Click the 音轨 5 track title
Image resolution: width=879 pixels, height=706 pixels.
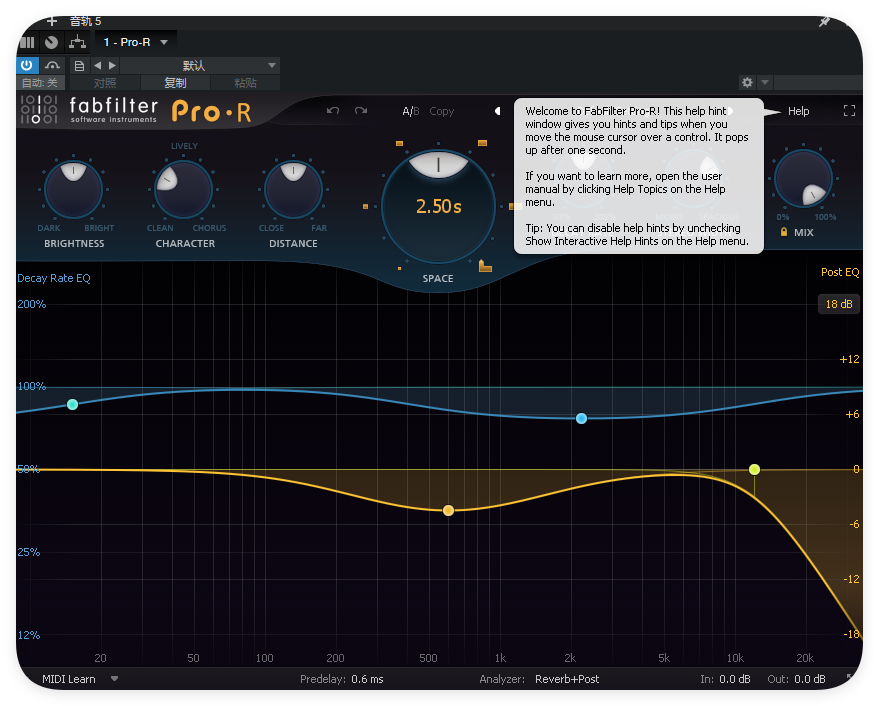pyautogui.click(x=85, y=21)
